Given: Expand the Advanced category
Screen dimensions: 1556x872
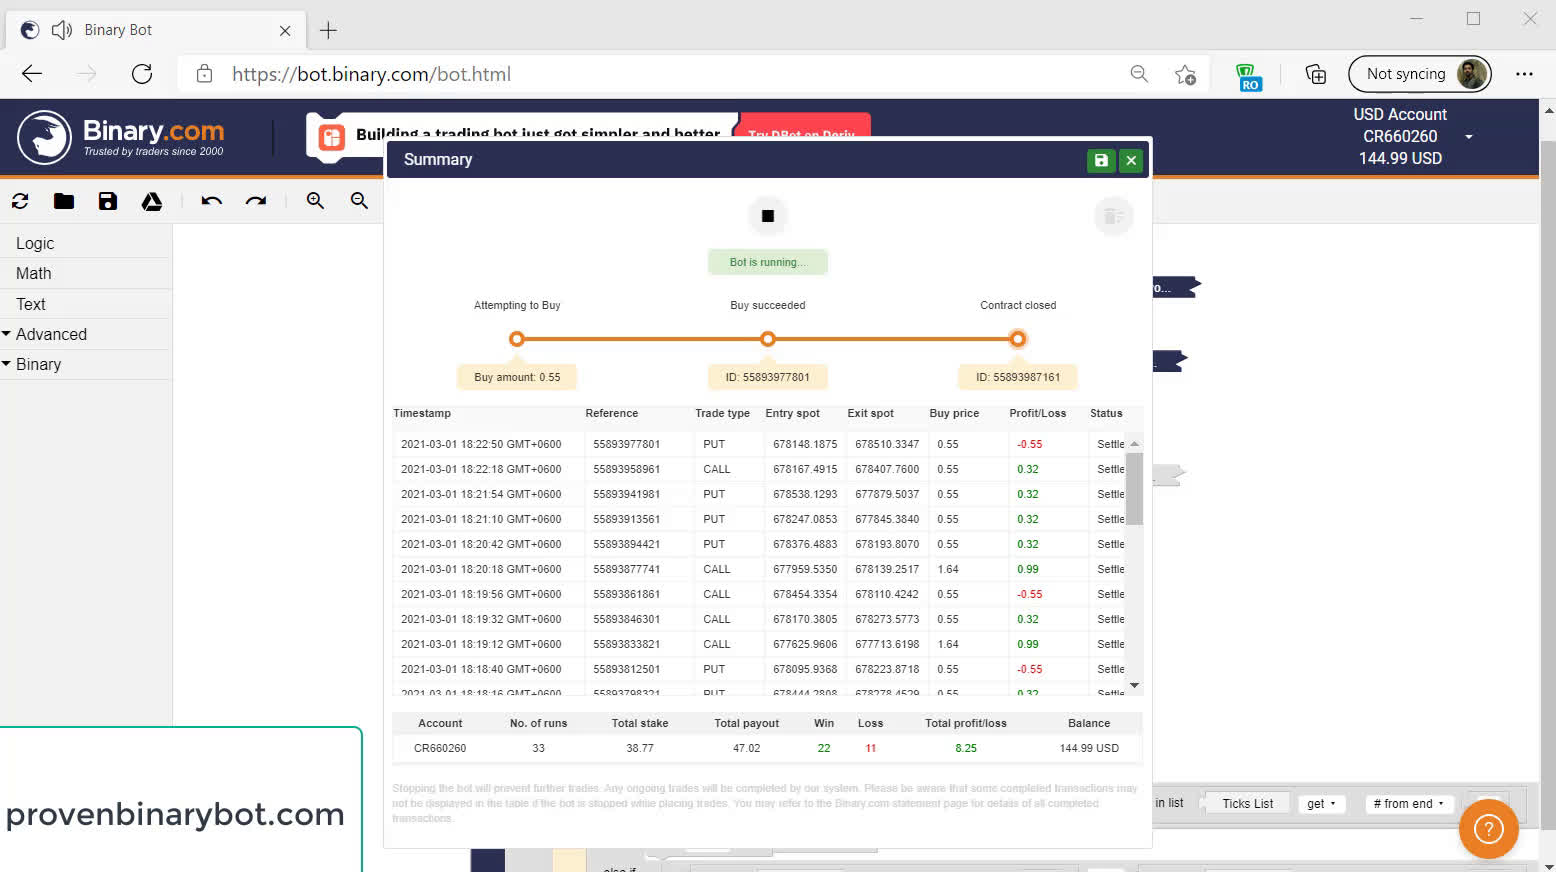Looking at the screenshot, I should click(x=50, y=334).
